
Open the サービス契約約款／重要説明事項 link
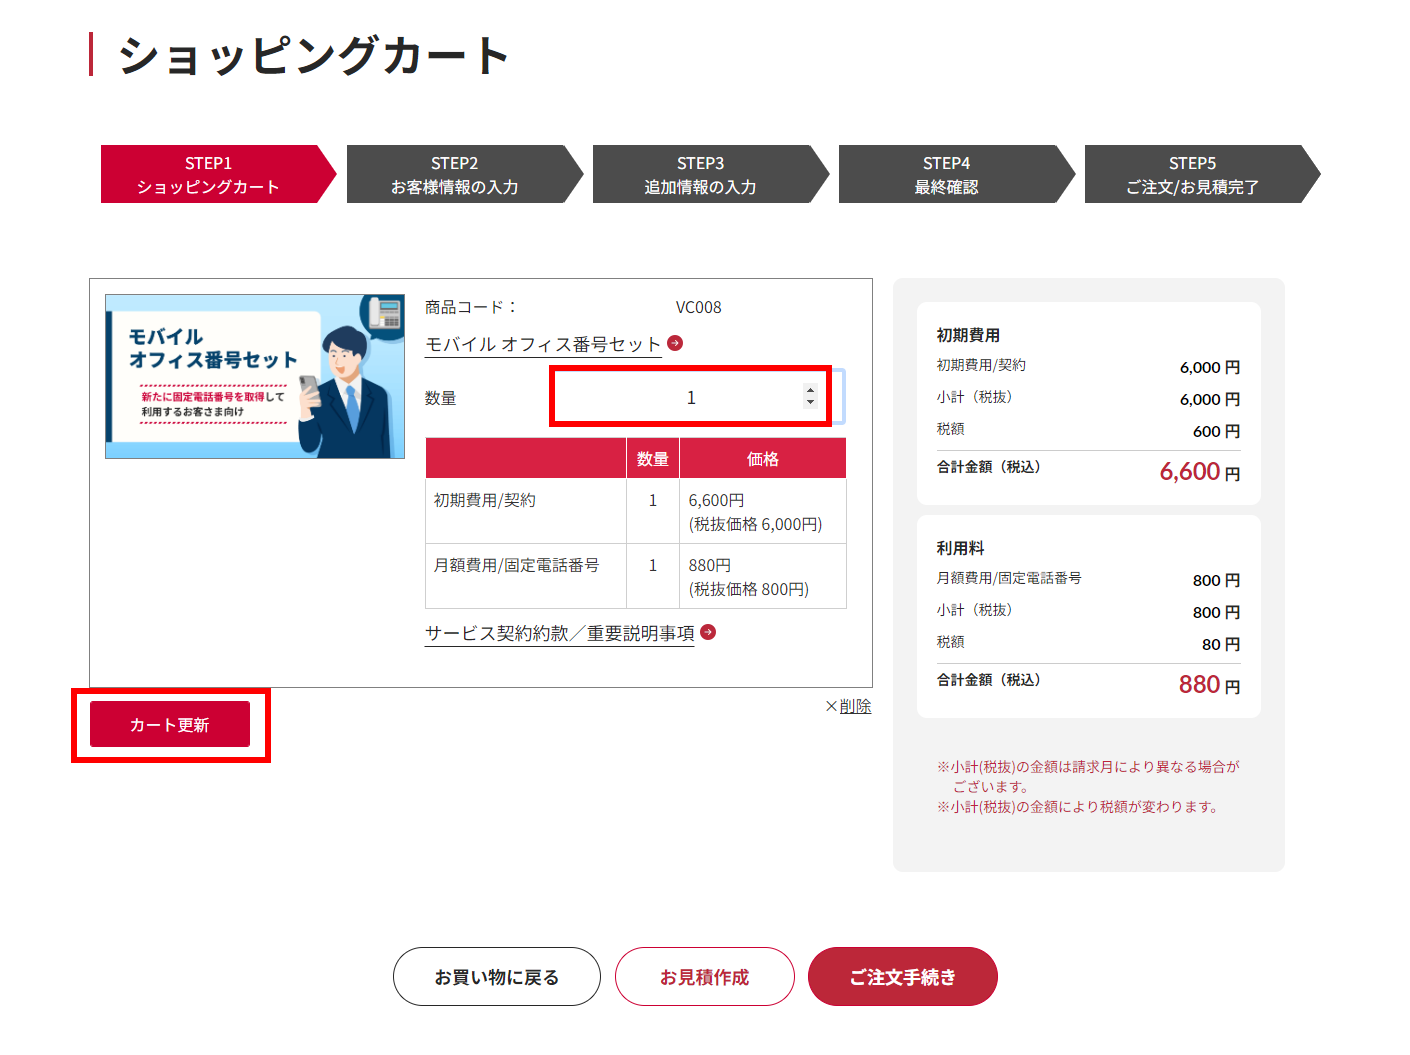tap(559, 633)
